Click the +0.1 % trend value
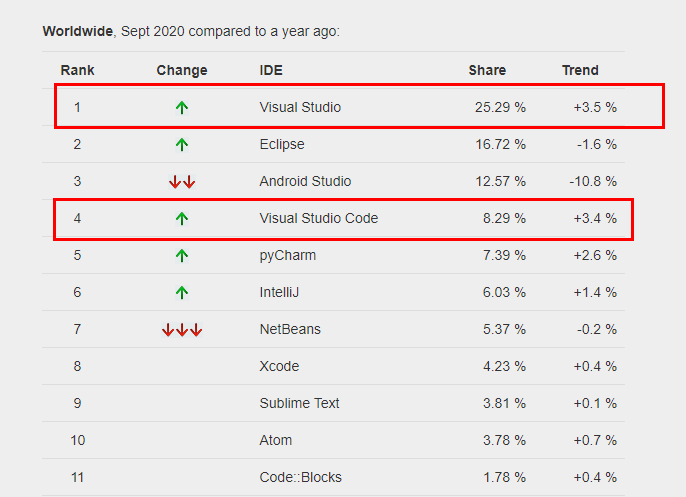686x497 pixels. [595, 403]
